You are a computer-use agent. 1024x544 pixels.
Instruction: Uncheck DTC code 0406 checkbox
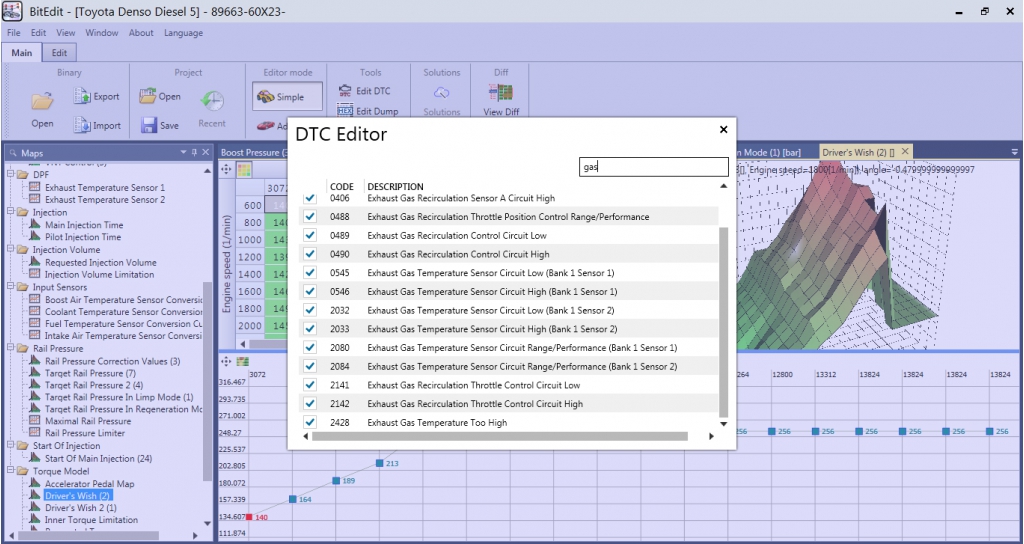[310, 198]
